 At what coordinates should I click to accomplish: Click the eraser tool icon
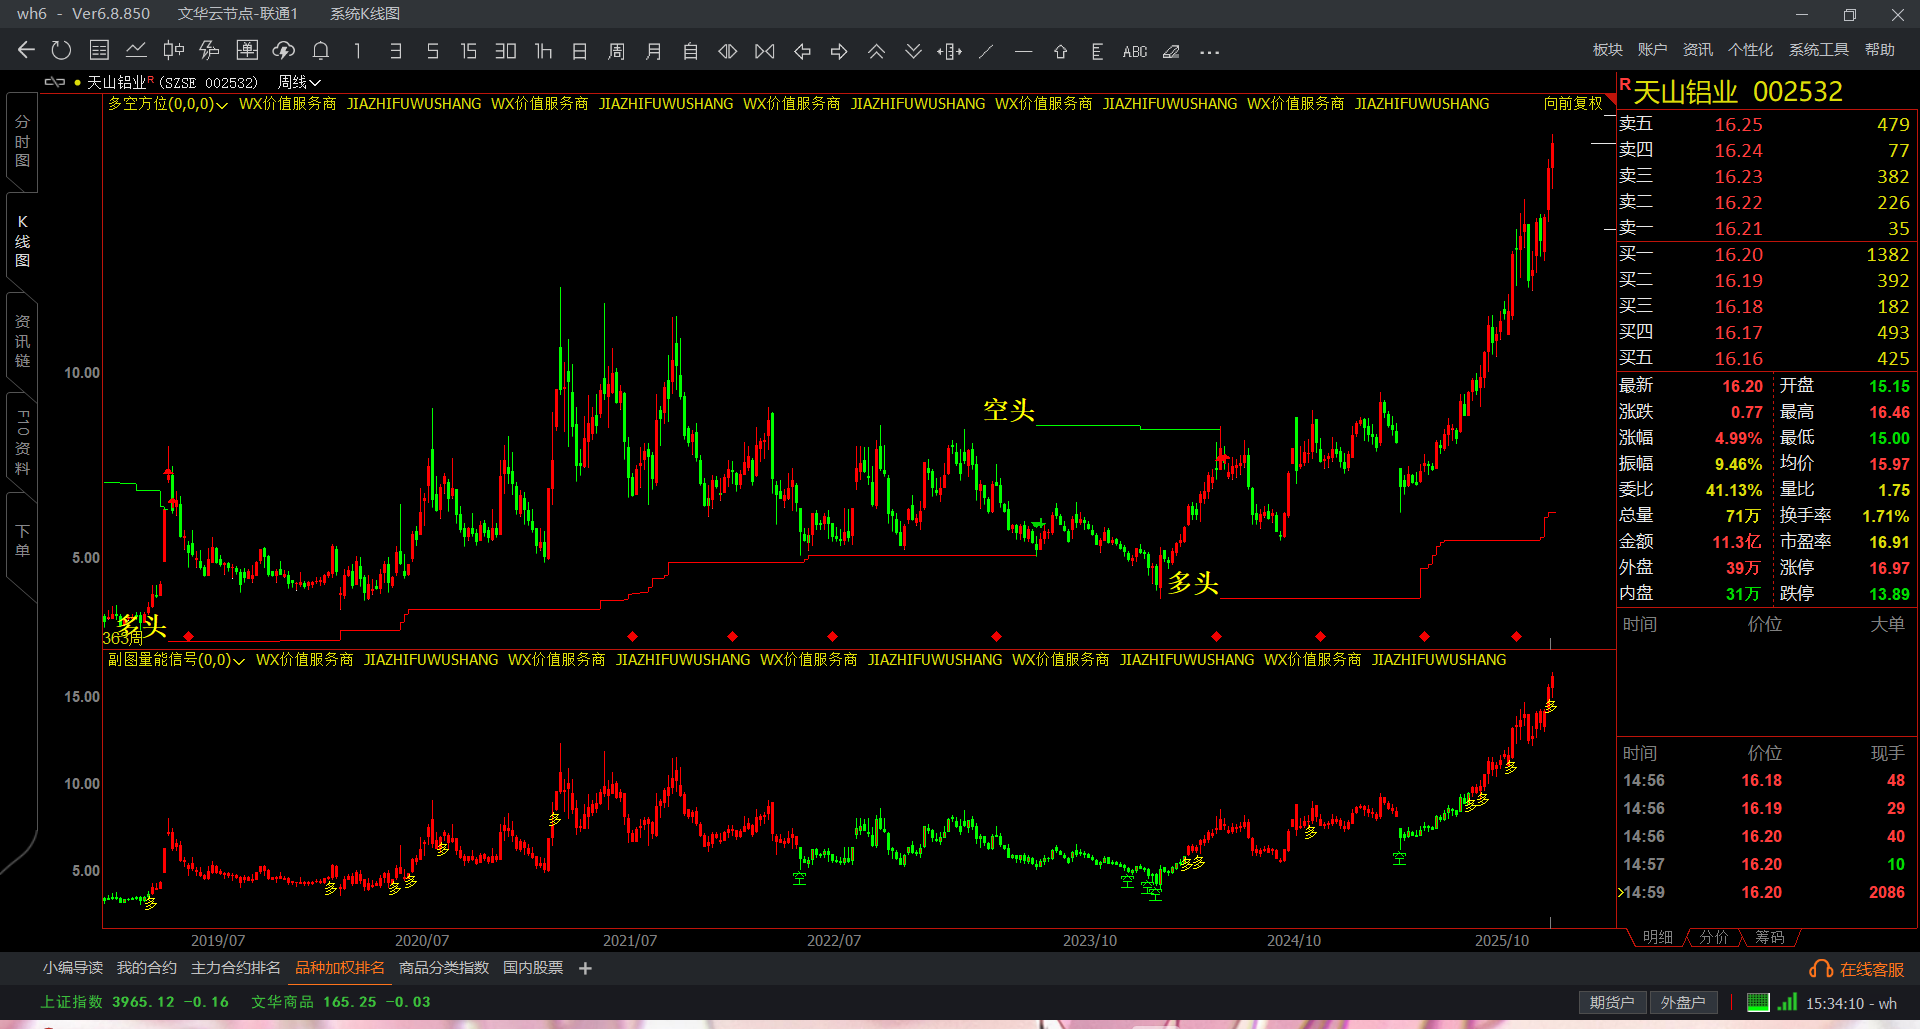pyautogui.click(x=1171, y=51)
